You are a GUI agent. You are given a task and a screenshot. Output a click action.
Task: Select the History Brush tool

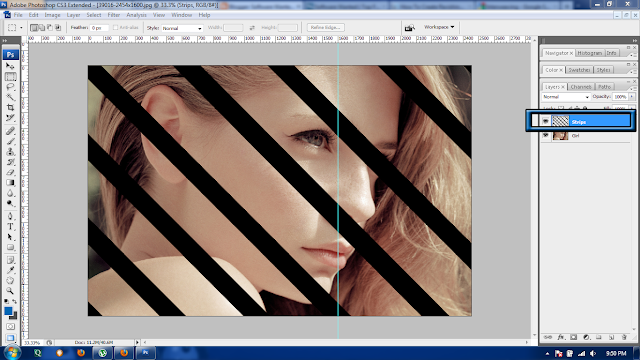10,162
